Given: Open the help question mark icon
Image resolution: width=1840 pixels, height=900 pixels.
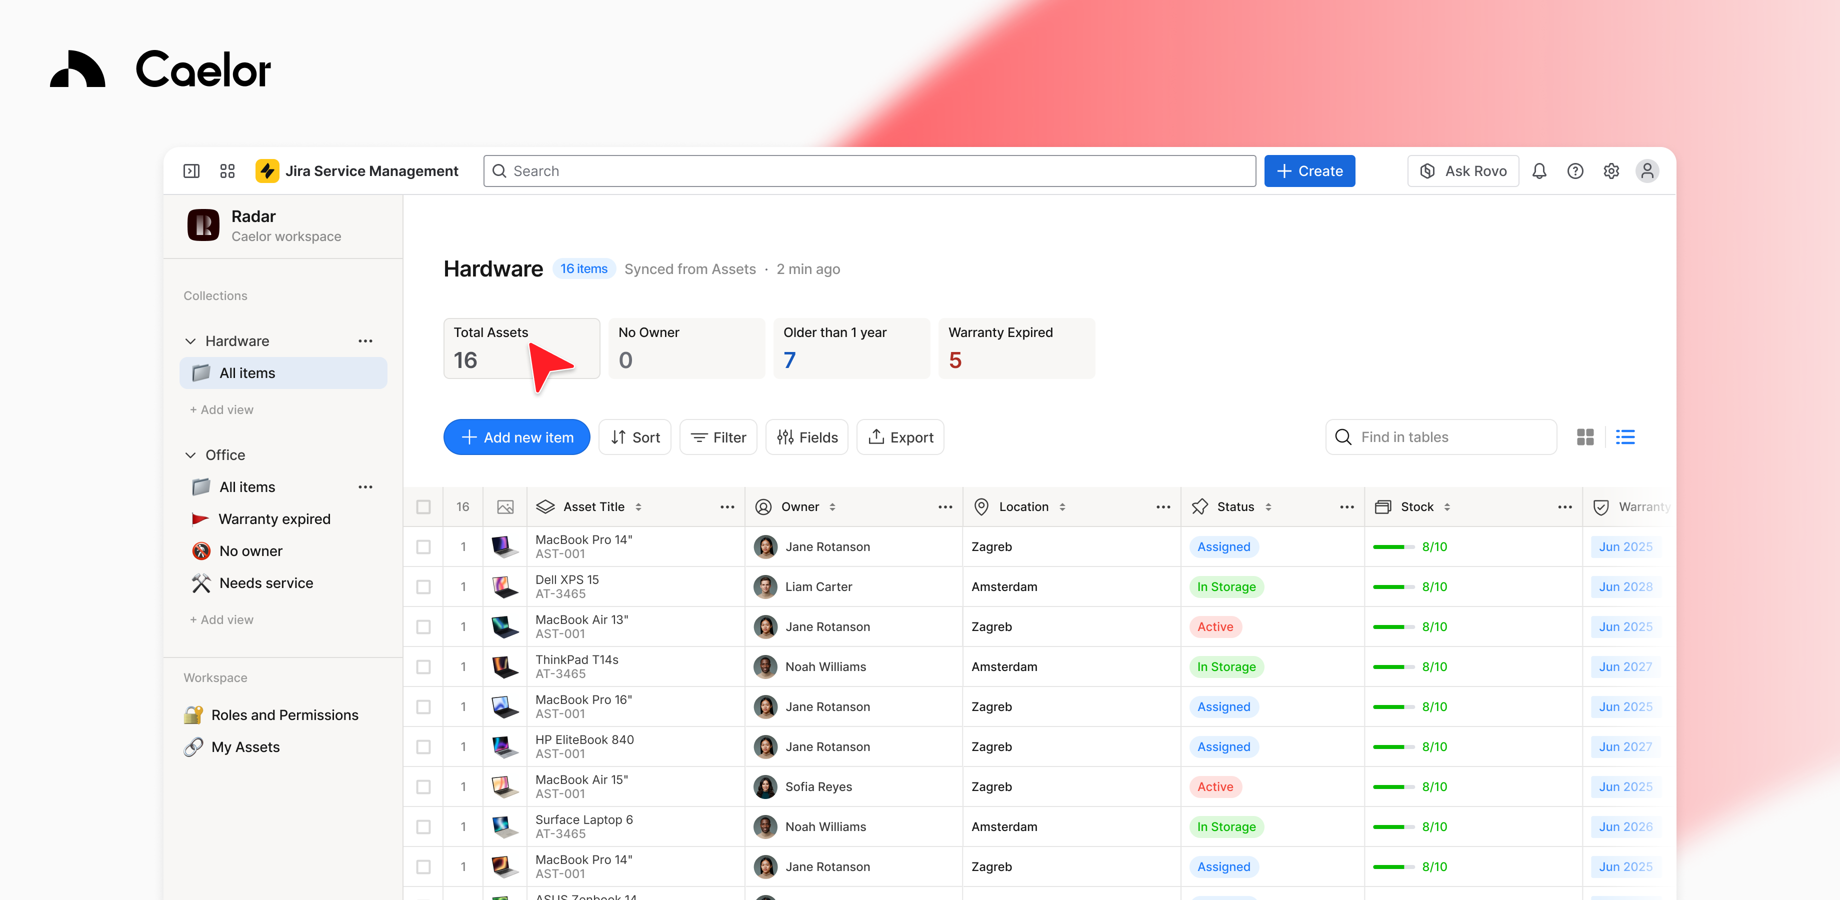Looking at the screenshot, I should click(1575, 171).
